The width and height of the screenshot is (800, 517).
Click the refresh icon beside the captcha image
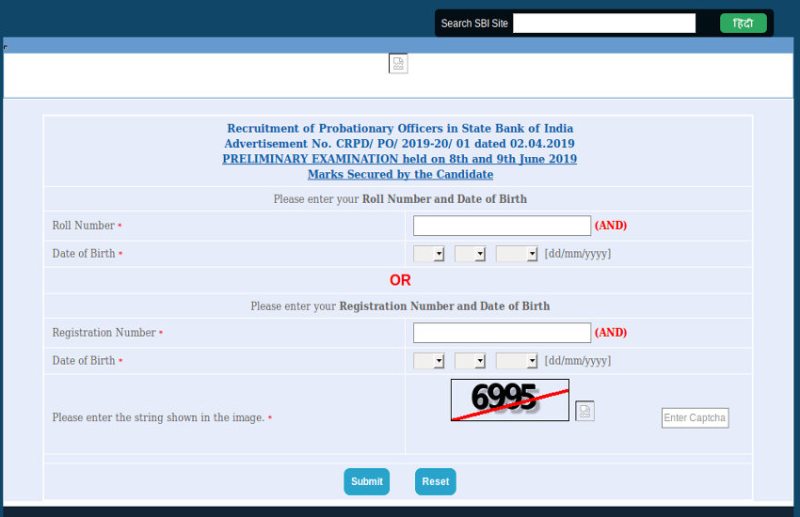pos(585,410)
